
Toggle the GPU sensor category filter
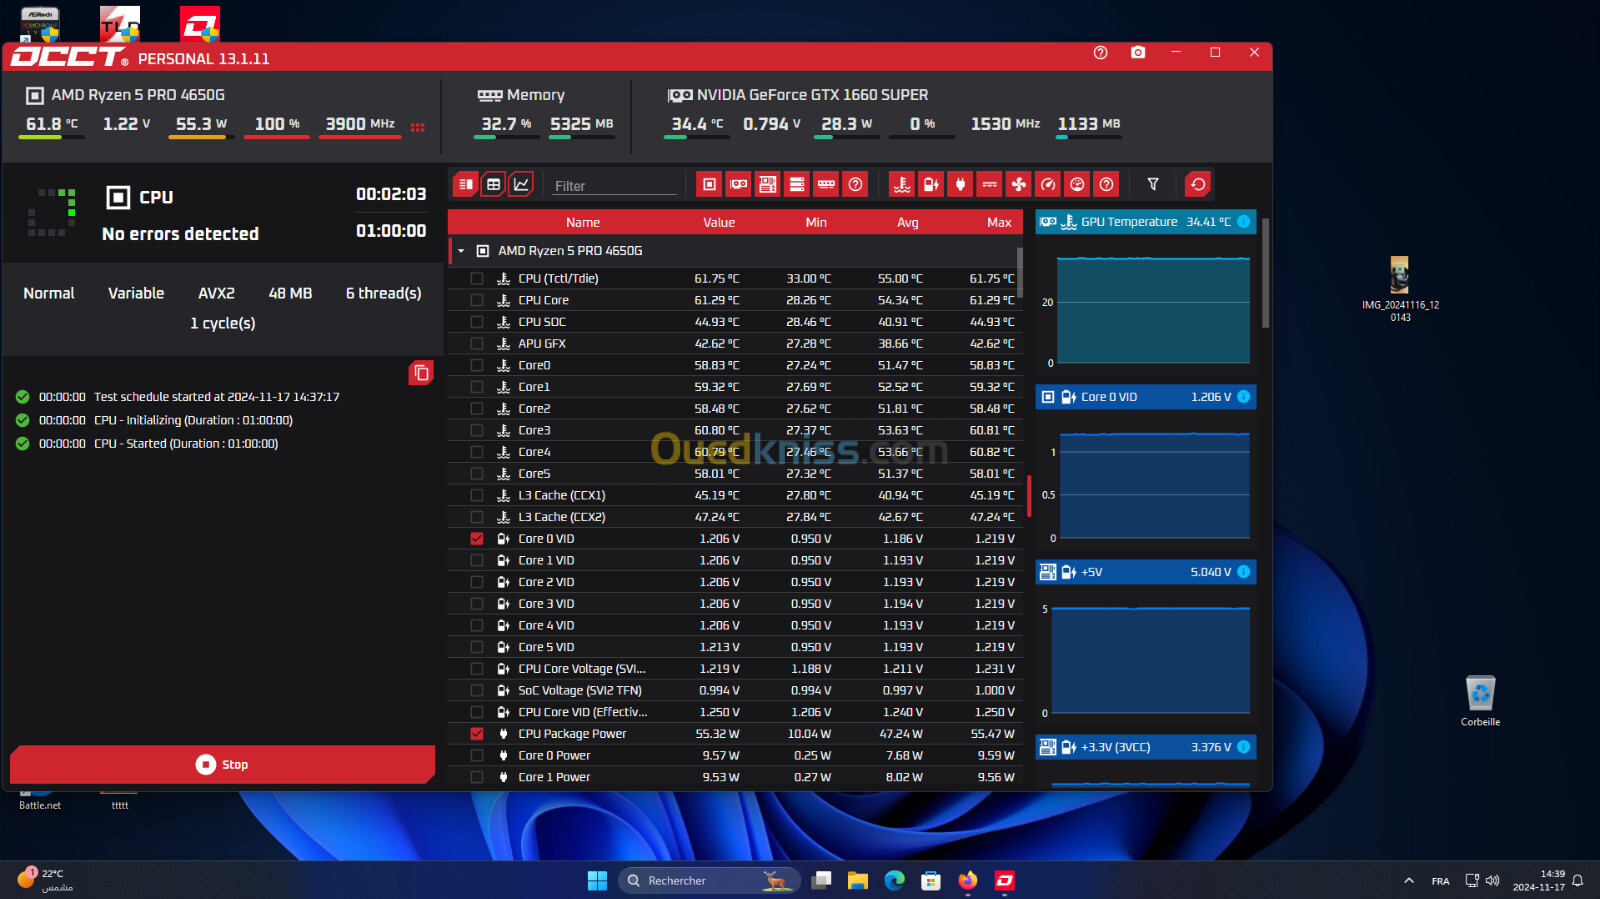tap(738, 184)
